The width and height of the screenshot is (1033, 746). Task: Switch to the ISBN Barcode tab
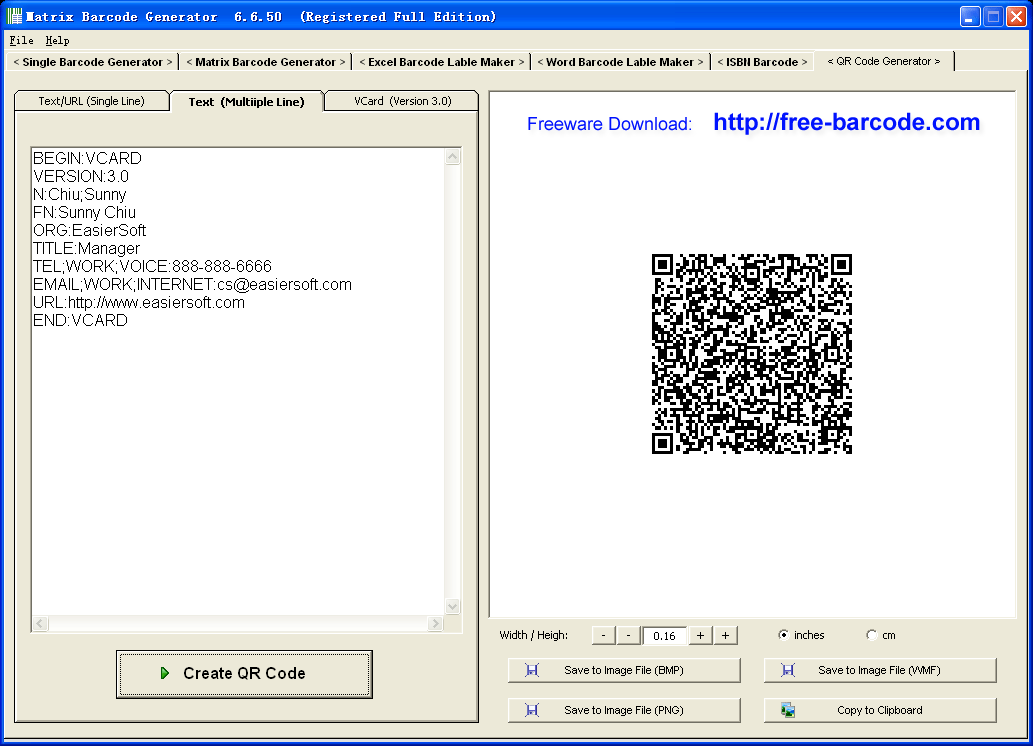click(x=762, y=62)
